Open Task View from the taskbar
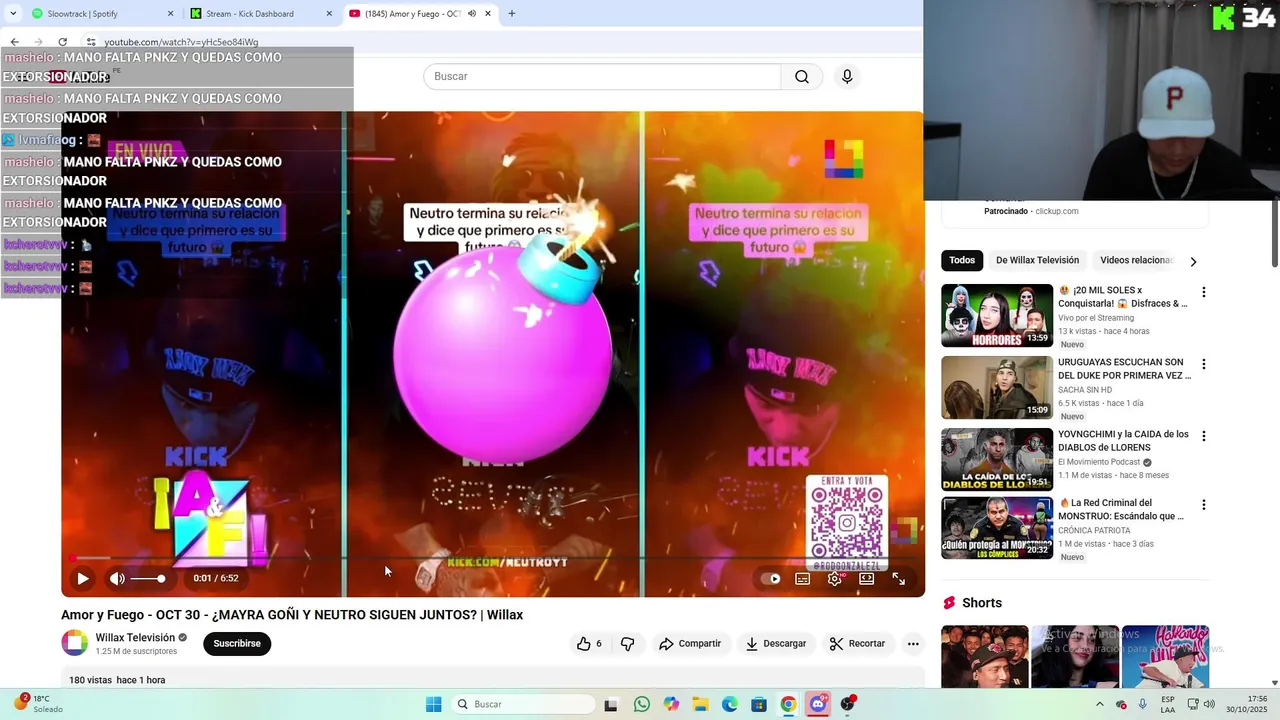The width and height of the screenshot is (1280, 720). pyautogui.click(x=611, y=704)
